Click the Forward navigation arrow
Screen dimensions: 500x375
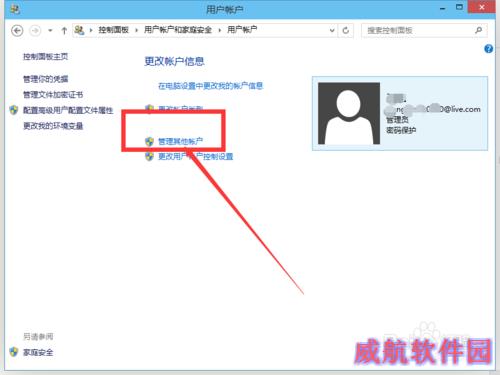[35, 31]
